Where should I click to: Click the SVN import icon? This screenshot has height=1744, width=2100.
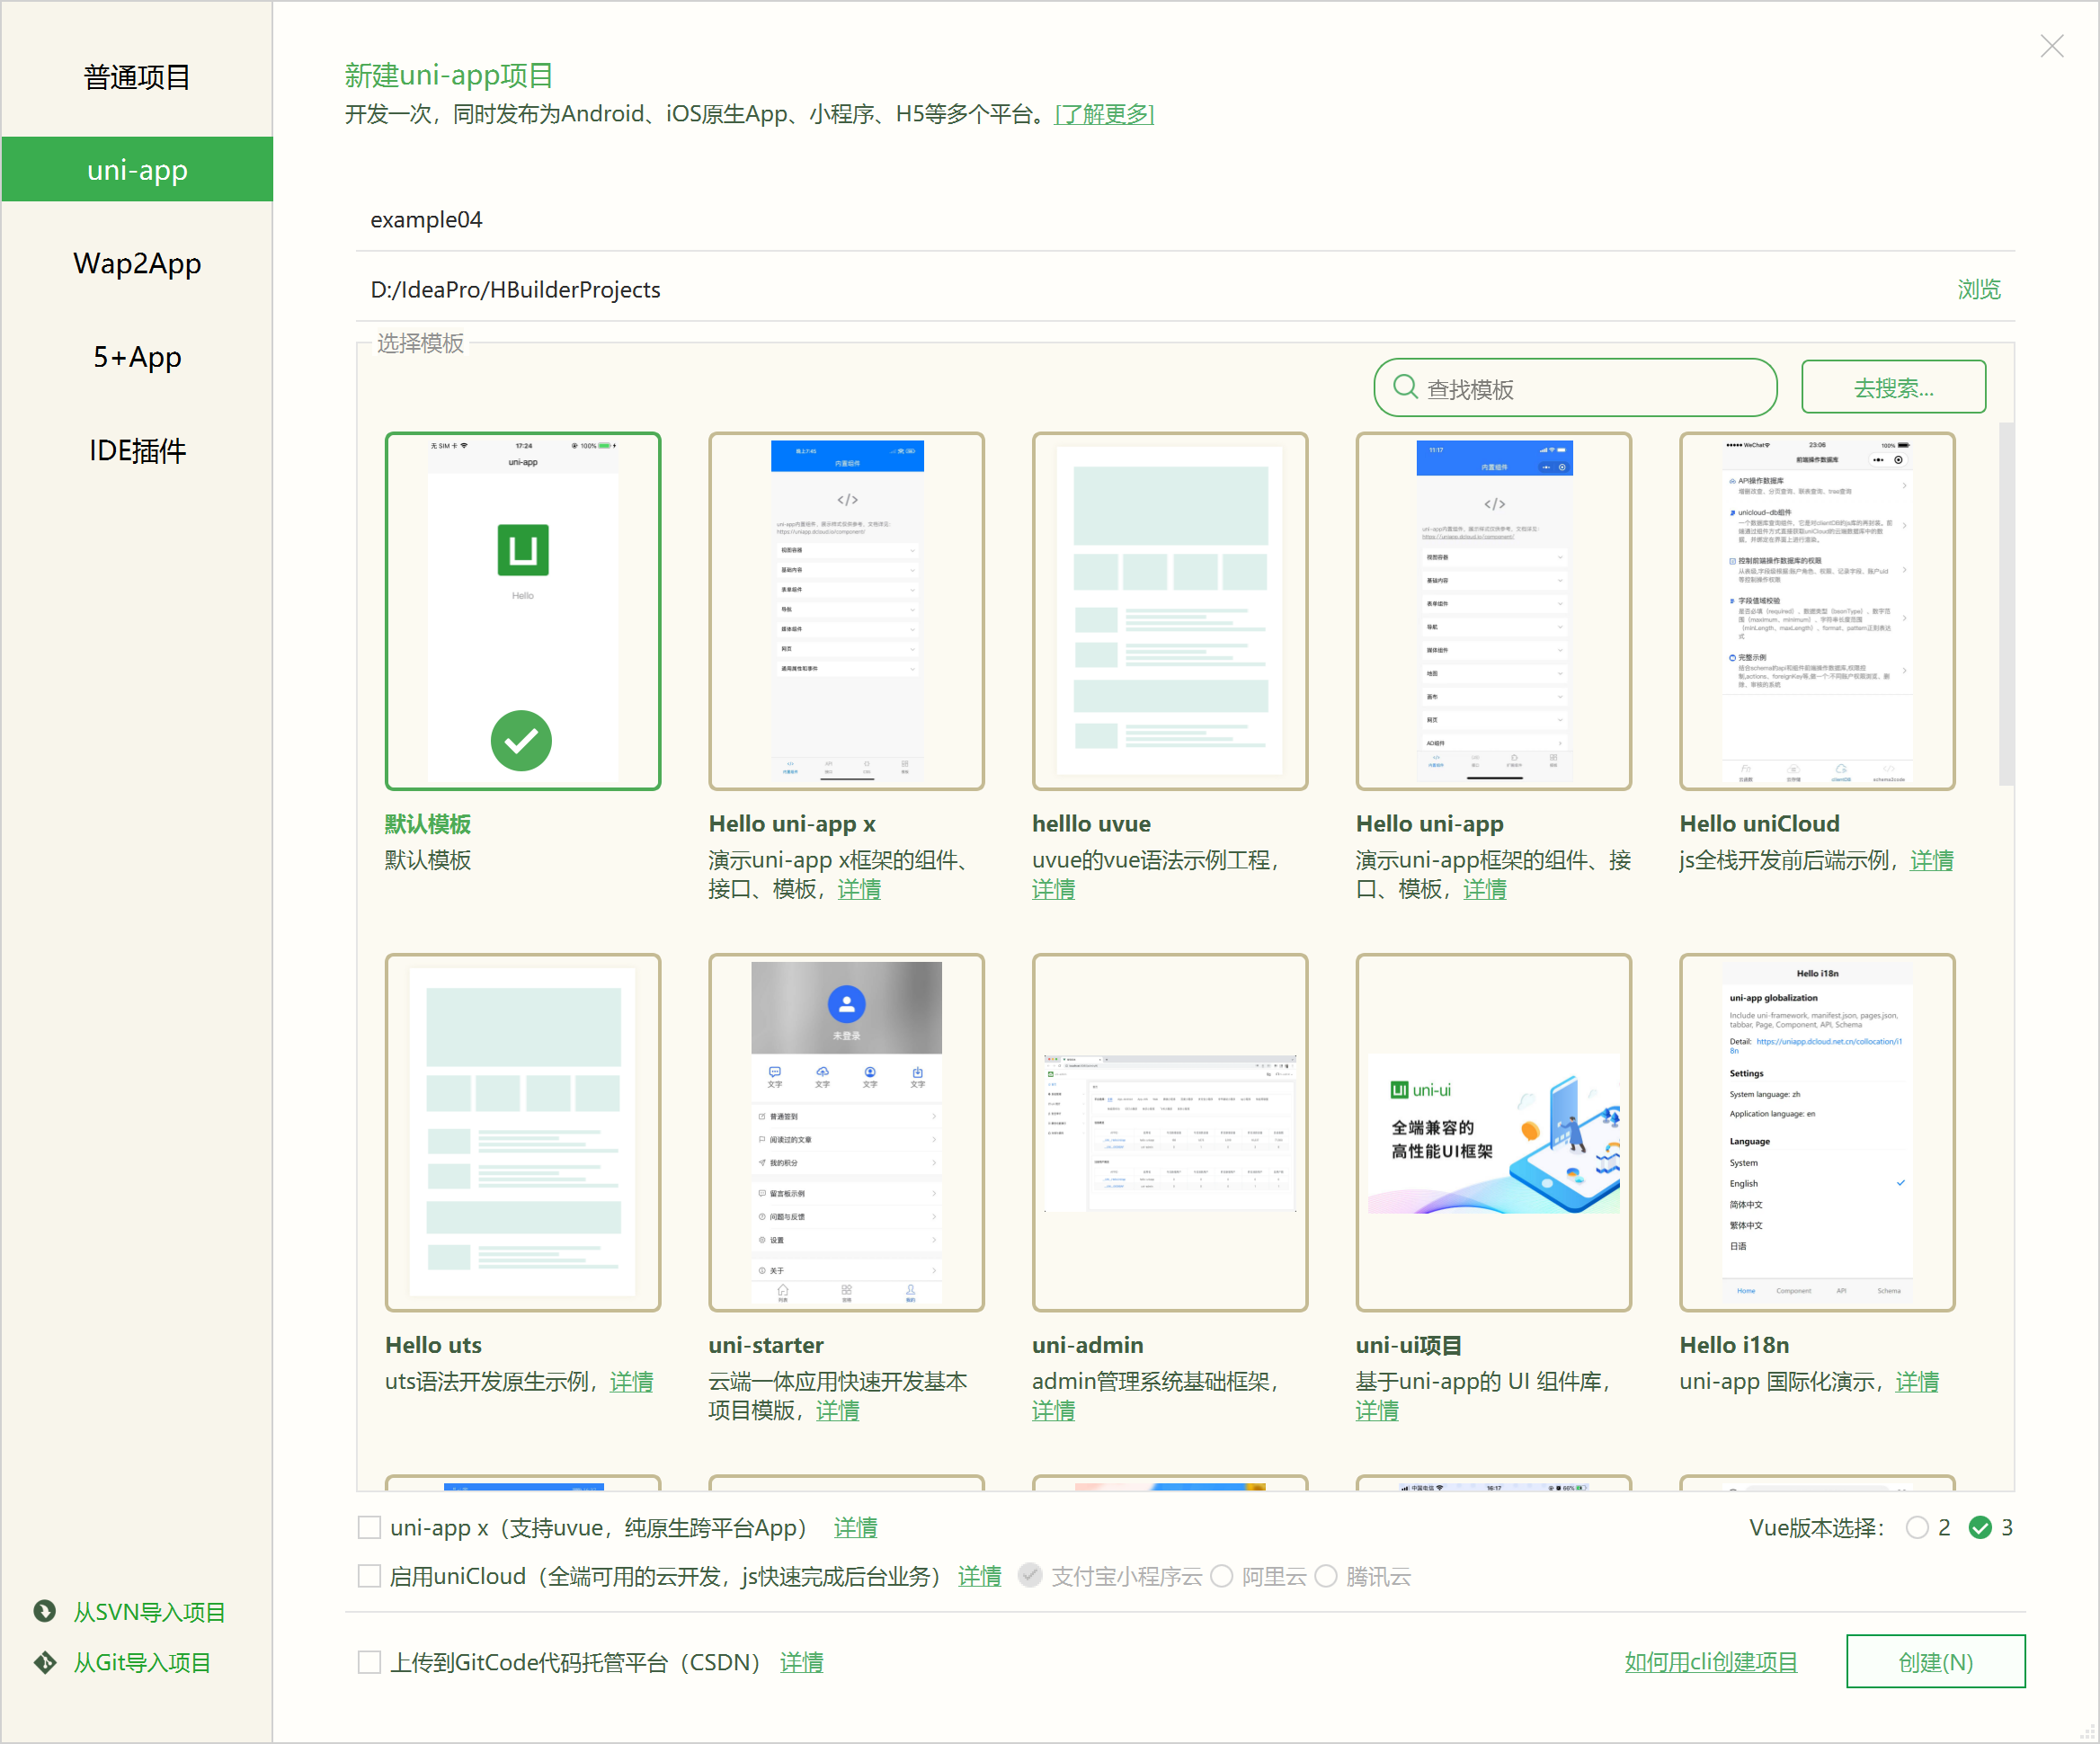tap(44, 1611)
